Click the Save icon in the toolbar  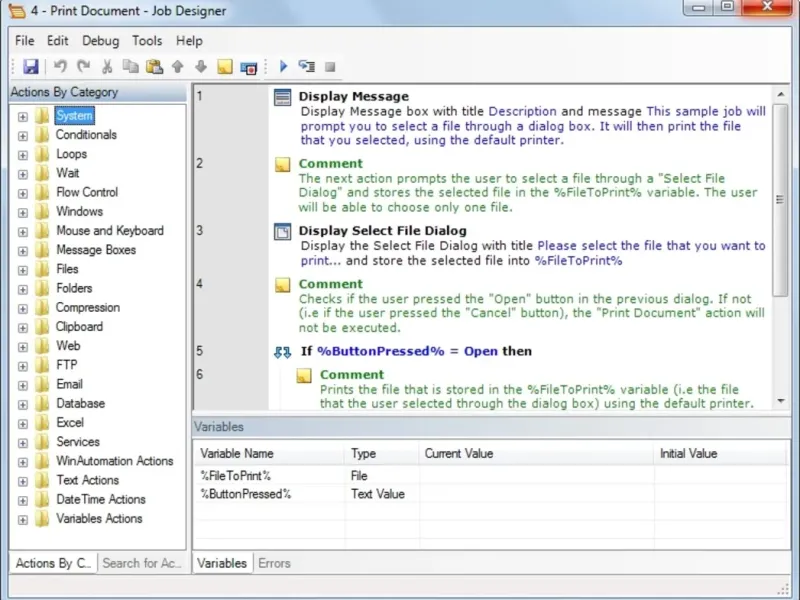coord(31,67)
